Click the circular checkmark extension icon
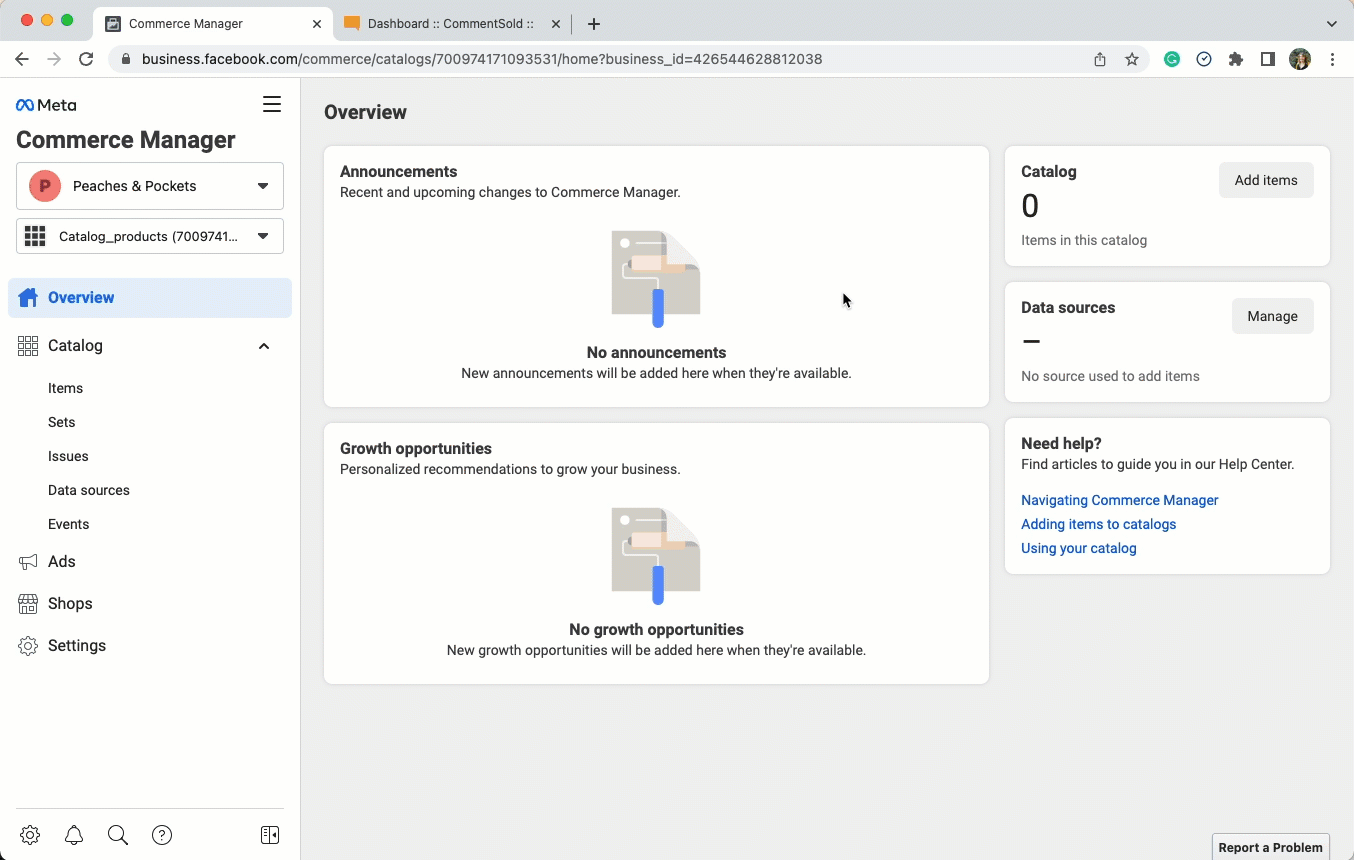The image size is (1354, 860). (1204, 59)
